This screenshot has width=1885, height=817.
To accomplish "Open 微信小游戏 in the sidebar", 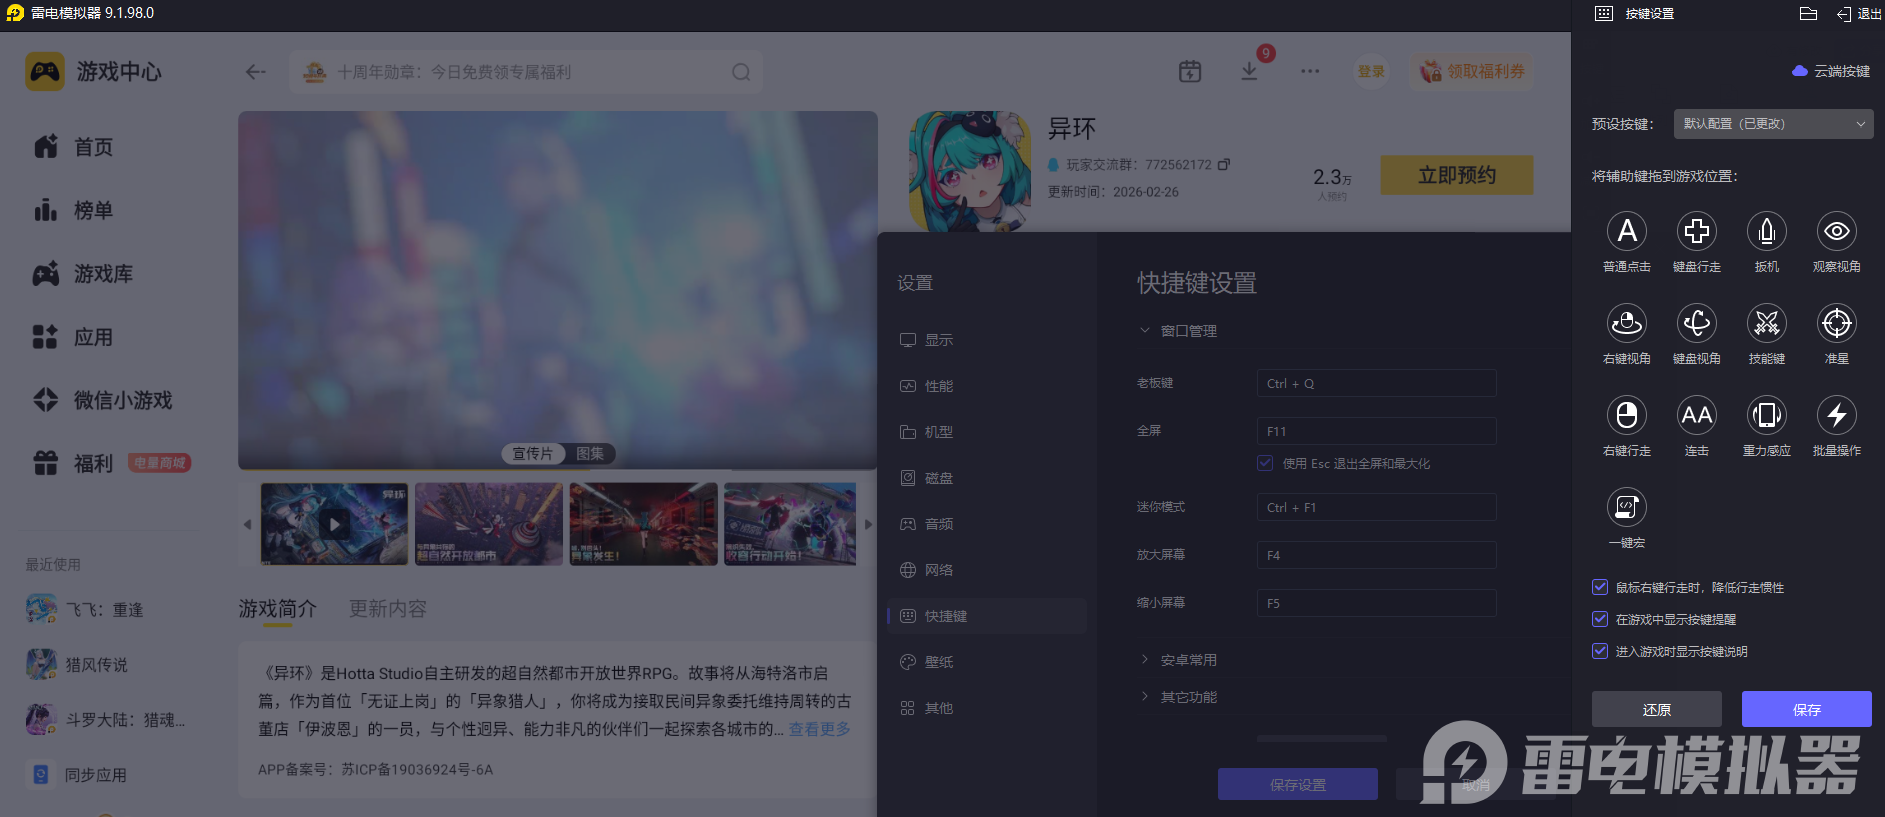I will [103, 400].
